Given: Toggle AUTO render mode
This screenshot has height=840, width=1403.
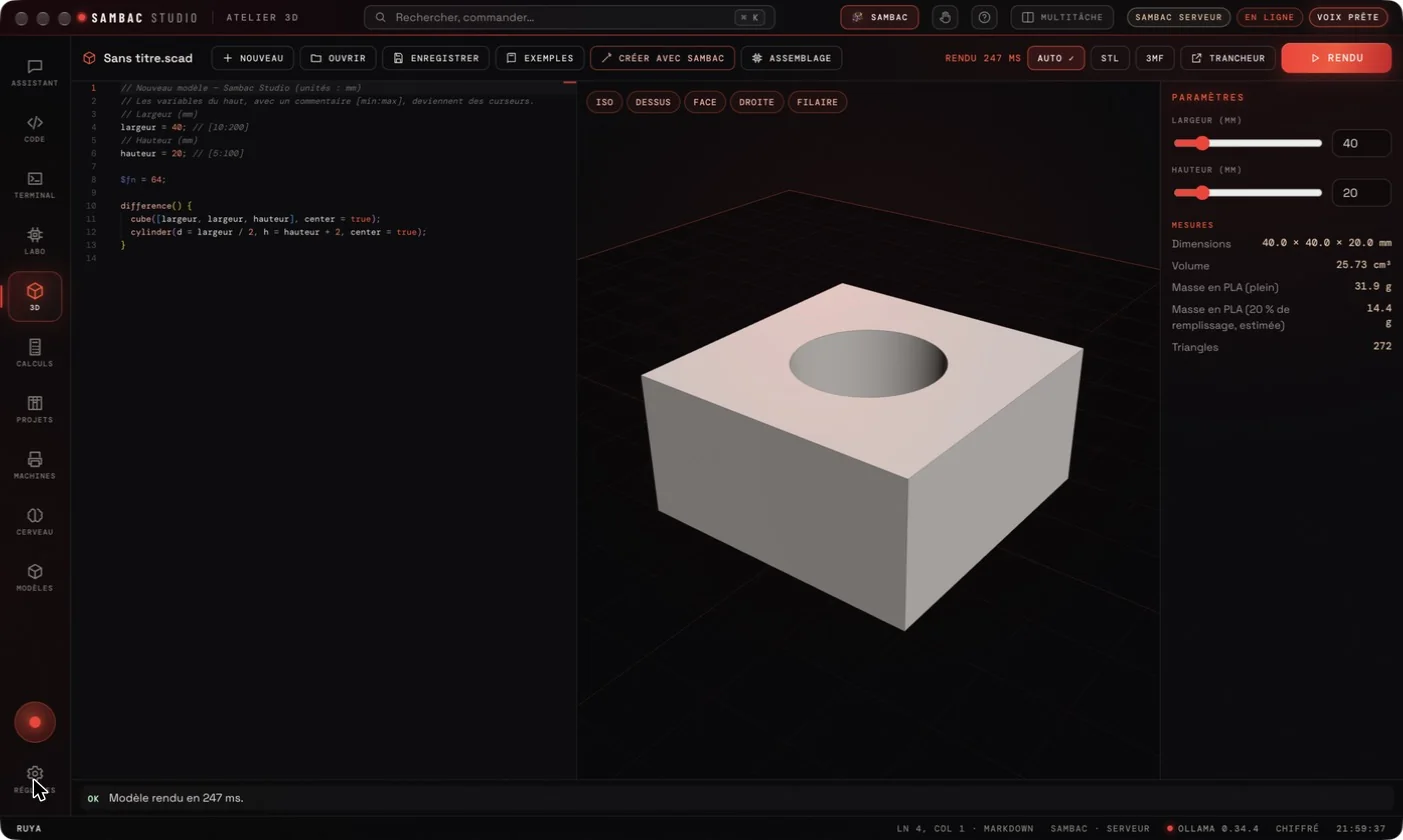Looking at the screenshot, I should pos(1056,58).
